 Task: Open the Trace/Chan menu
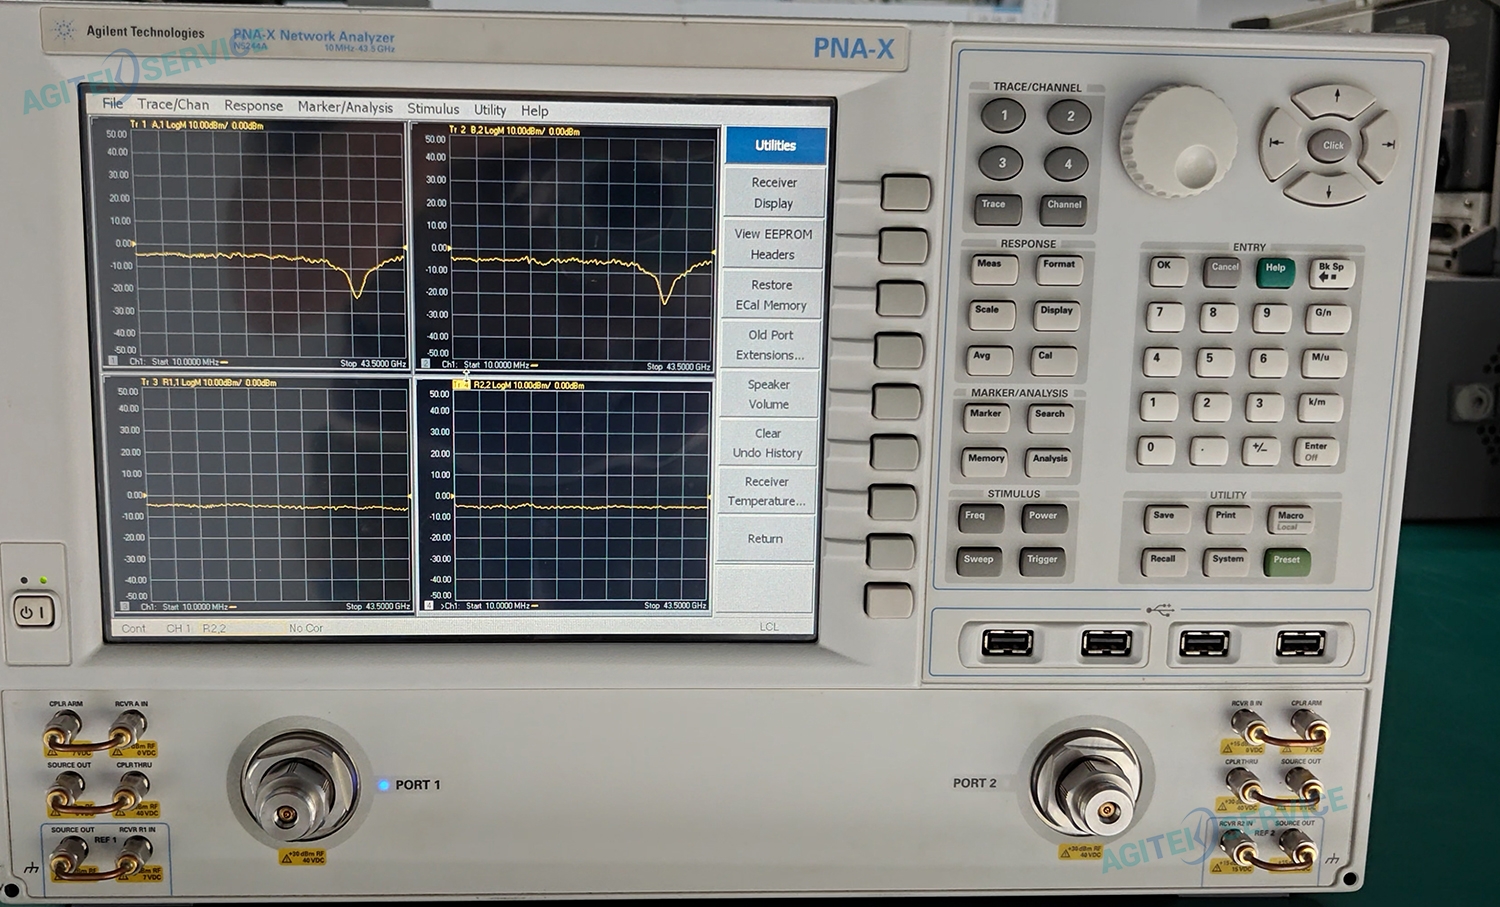[x=173, y=104]
